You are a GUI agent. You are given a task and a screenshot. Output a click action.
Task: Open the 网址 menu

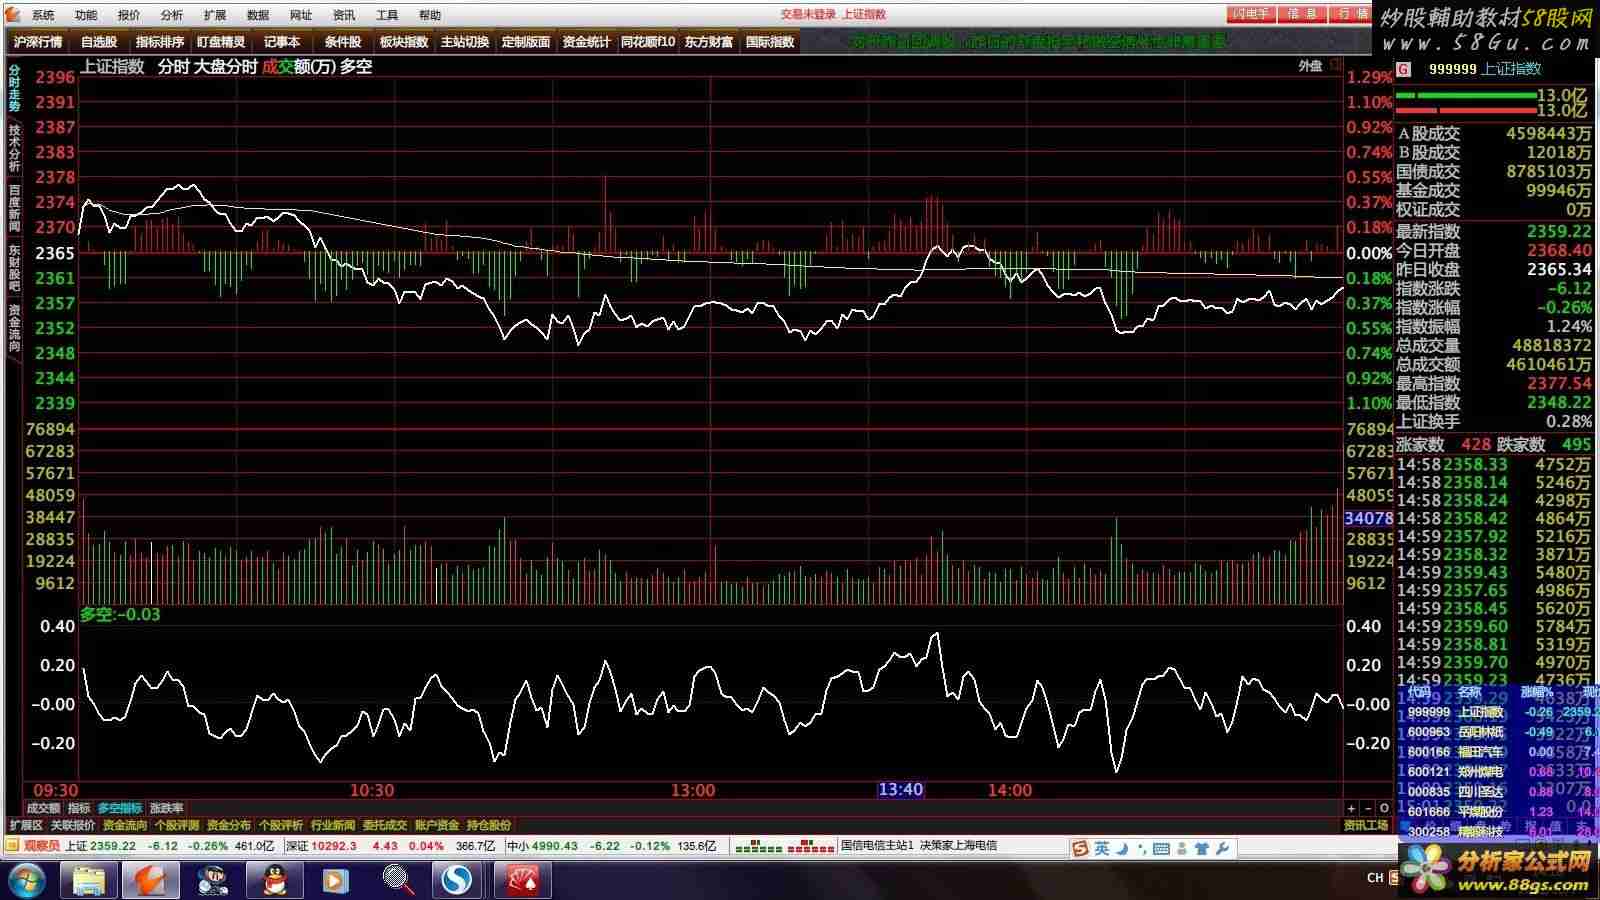(x=301, y=15)
